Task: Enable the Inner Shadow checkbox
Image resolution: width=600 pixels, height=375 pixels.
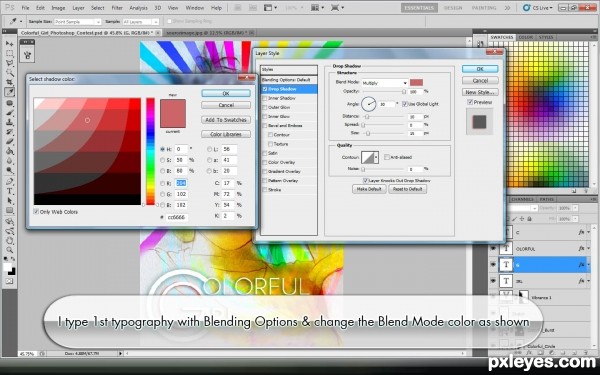Action: coord(264,98)
